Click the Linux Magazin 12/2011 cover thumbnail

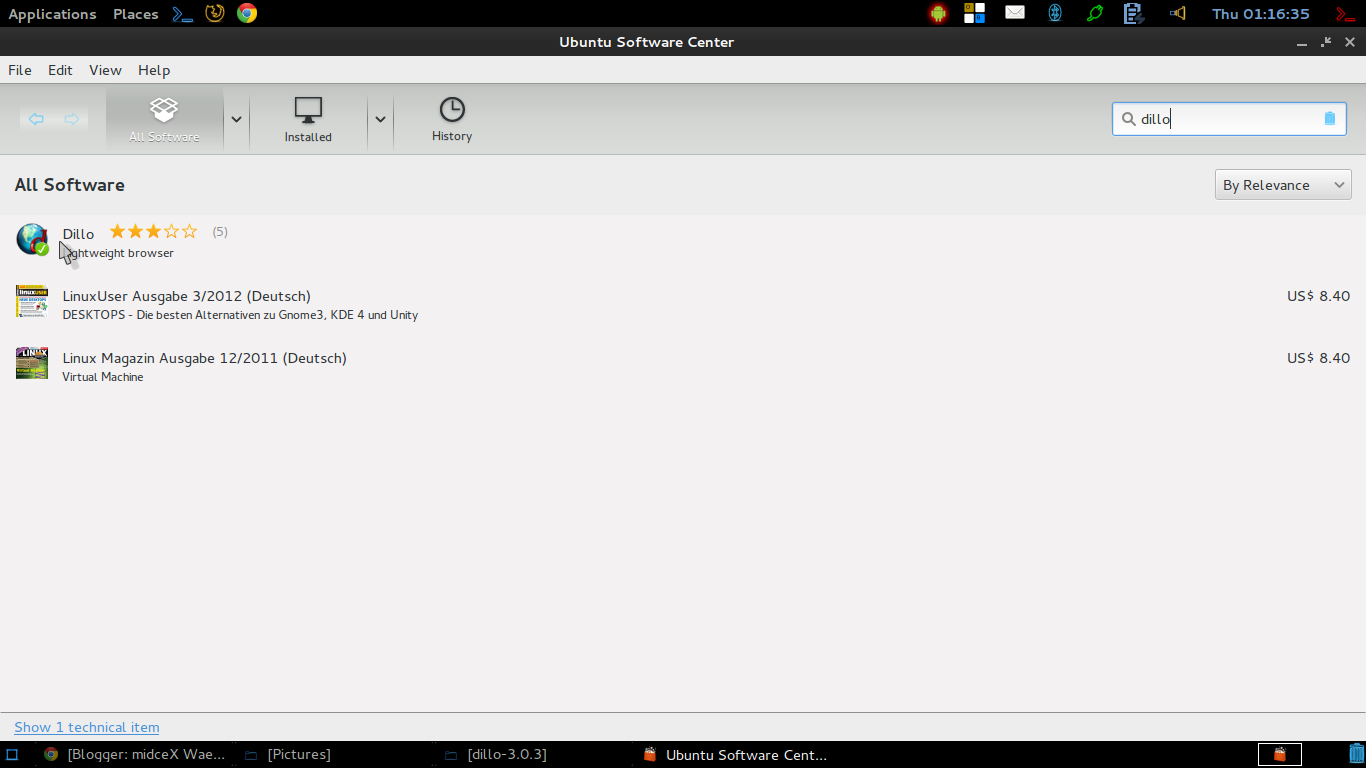click(32, 363)
